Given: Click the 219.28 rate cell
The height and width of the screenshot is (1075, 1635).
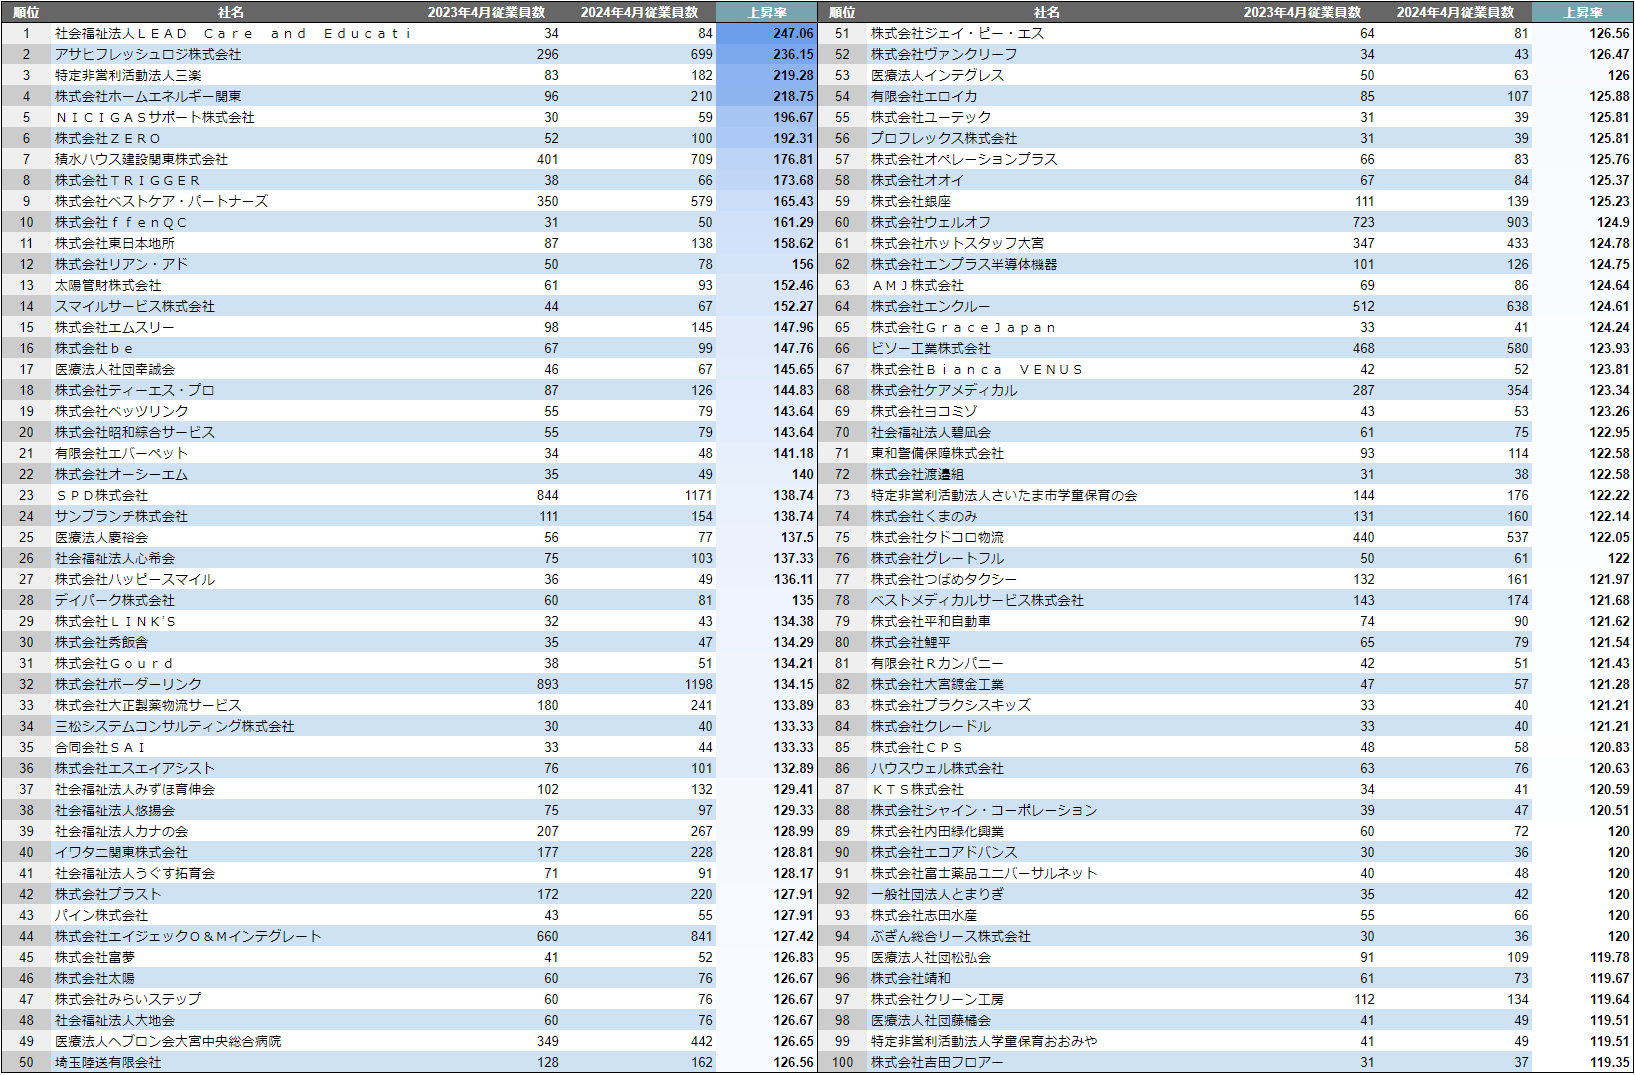Looking at the screenshot, I should coord(767,75).
